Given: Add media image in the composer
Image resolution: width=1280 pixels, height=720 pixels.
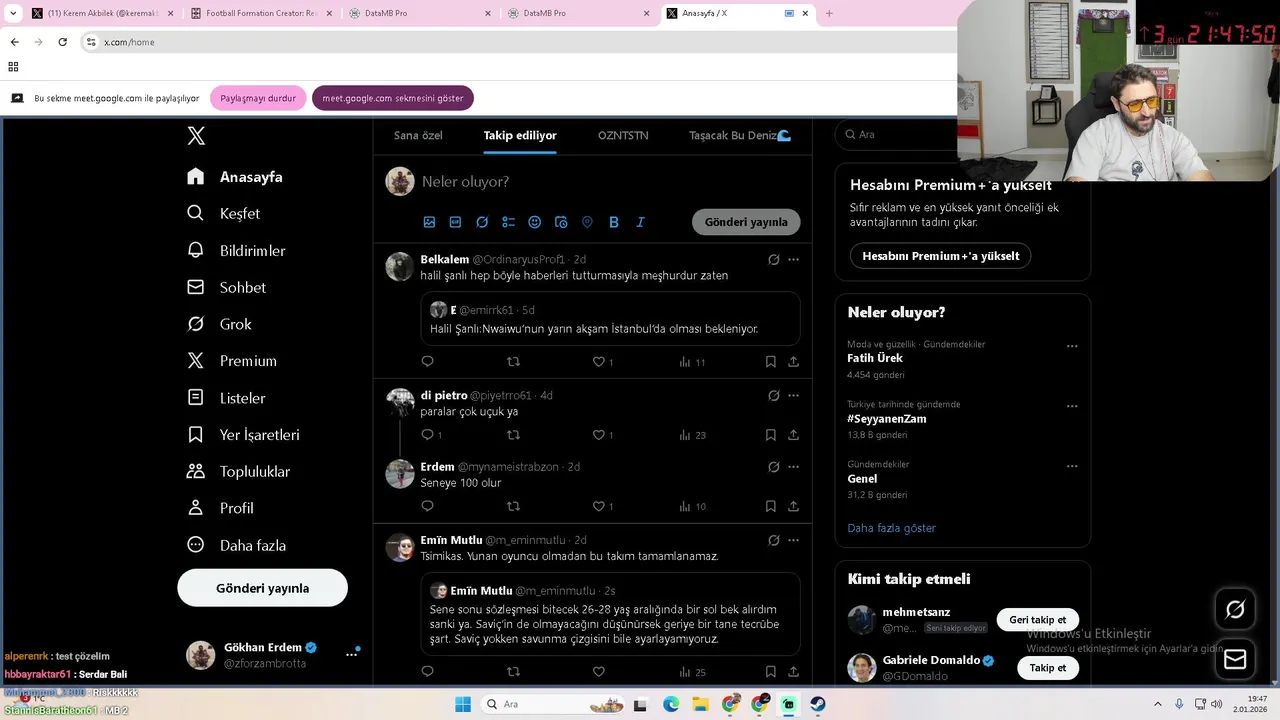Looking at the screenshot, I should point(429,222).
